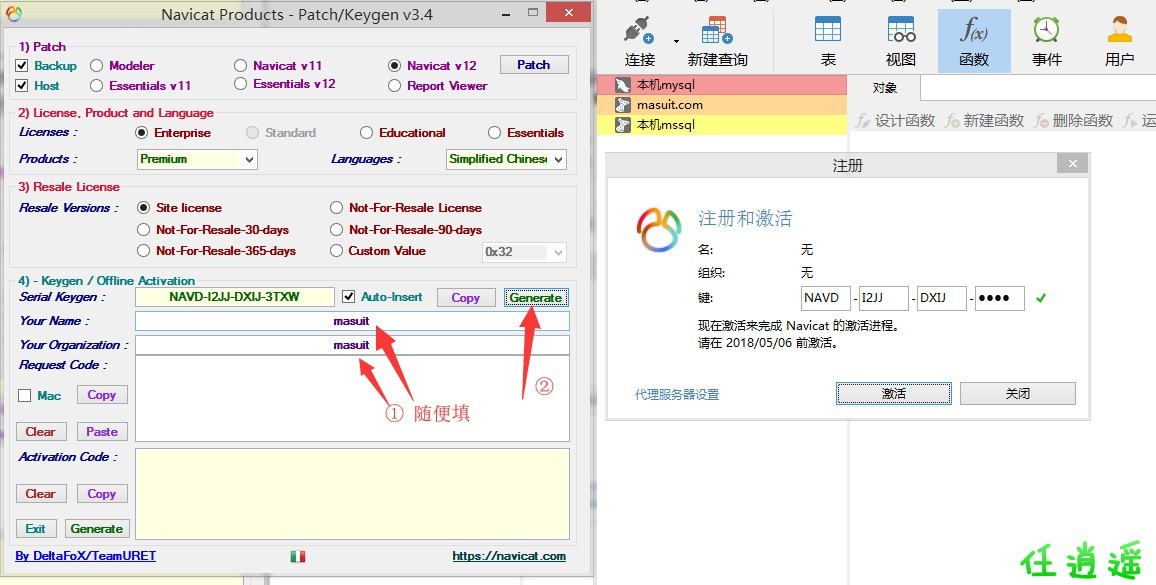The height and width of the screenshot is (585, 1156).
Task: Open the Products dropdown showing Premium
Action: point(197,159)
